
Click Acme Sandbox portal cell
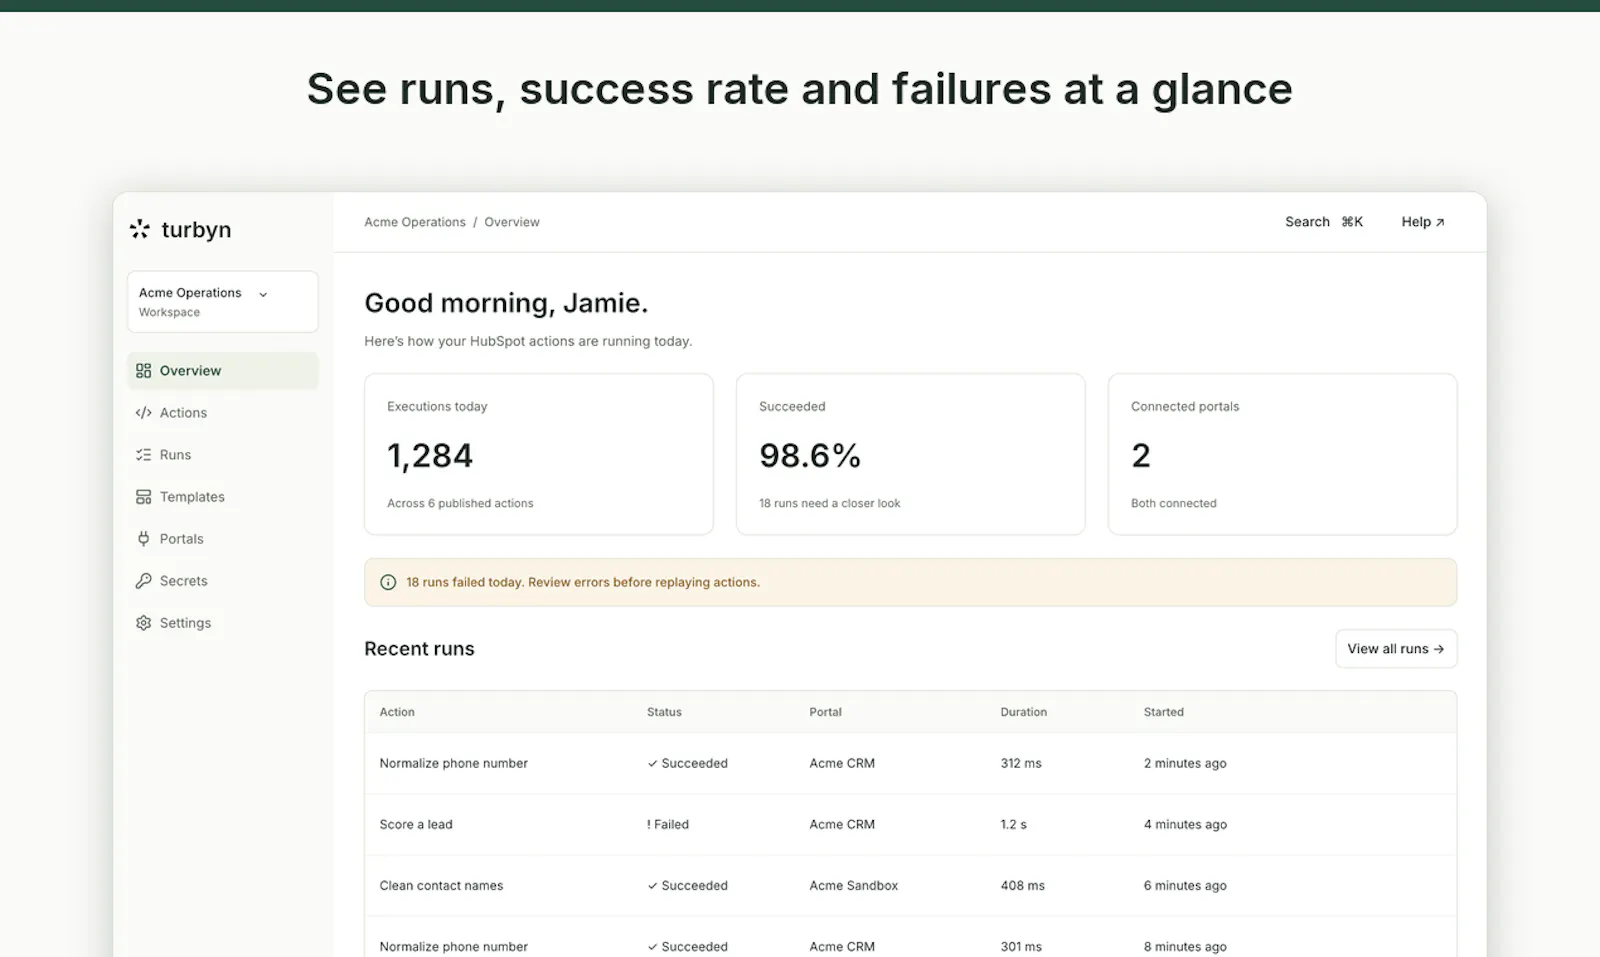click(x=854, y=886)
